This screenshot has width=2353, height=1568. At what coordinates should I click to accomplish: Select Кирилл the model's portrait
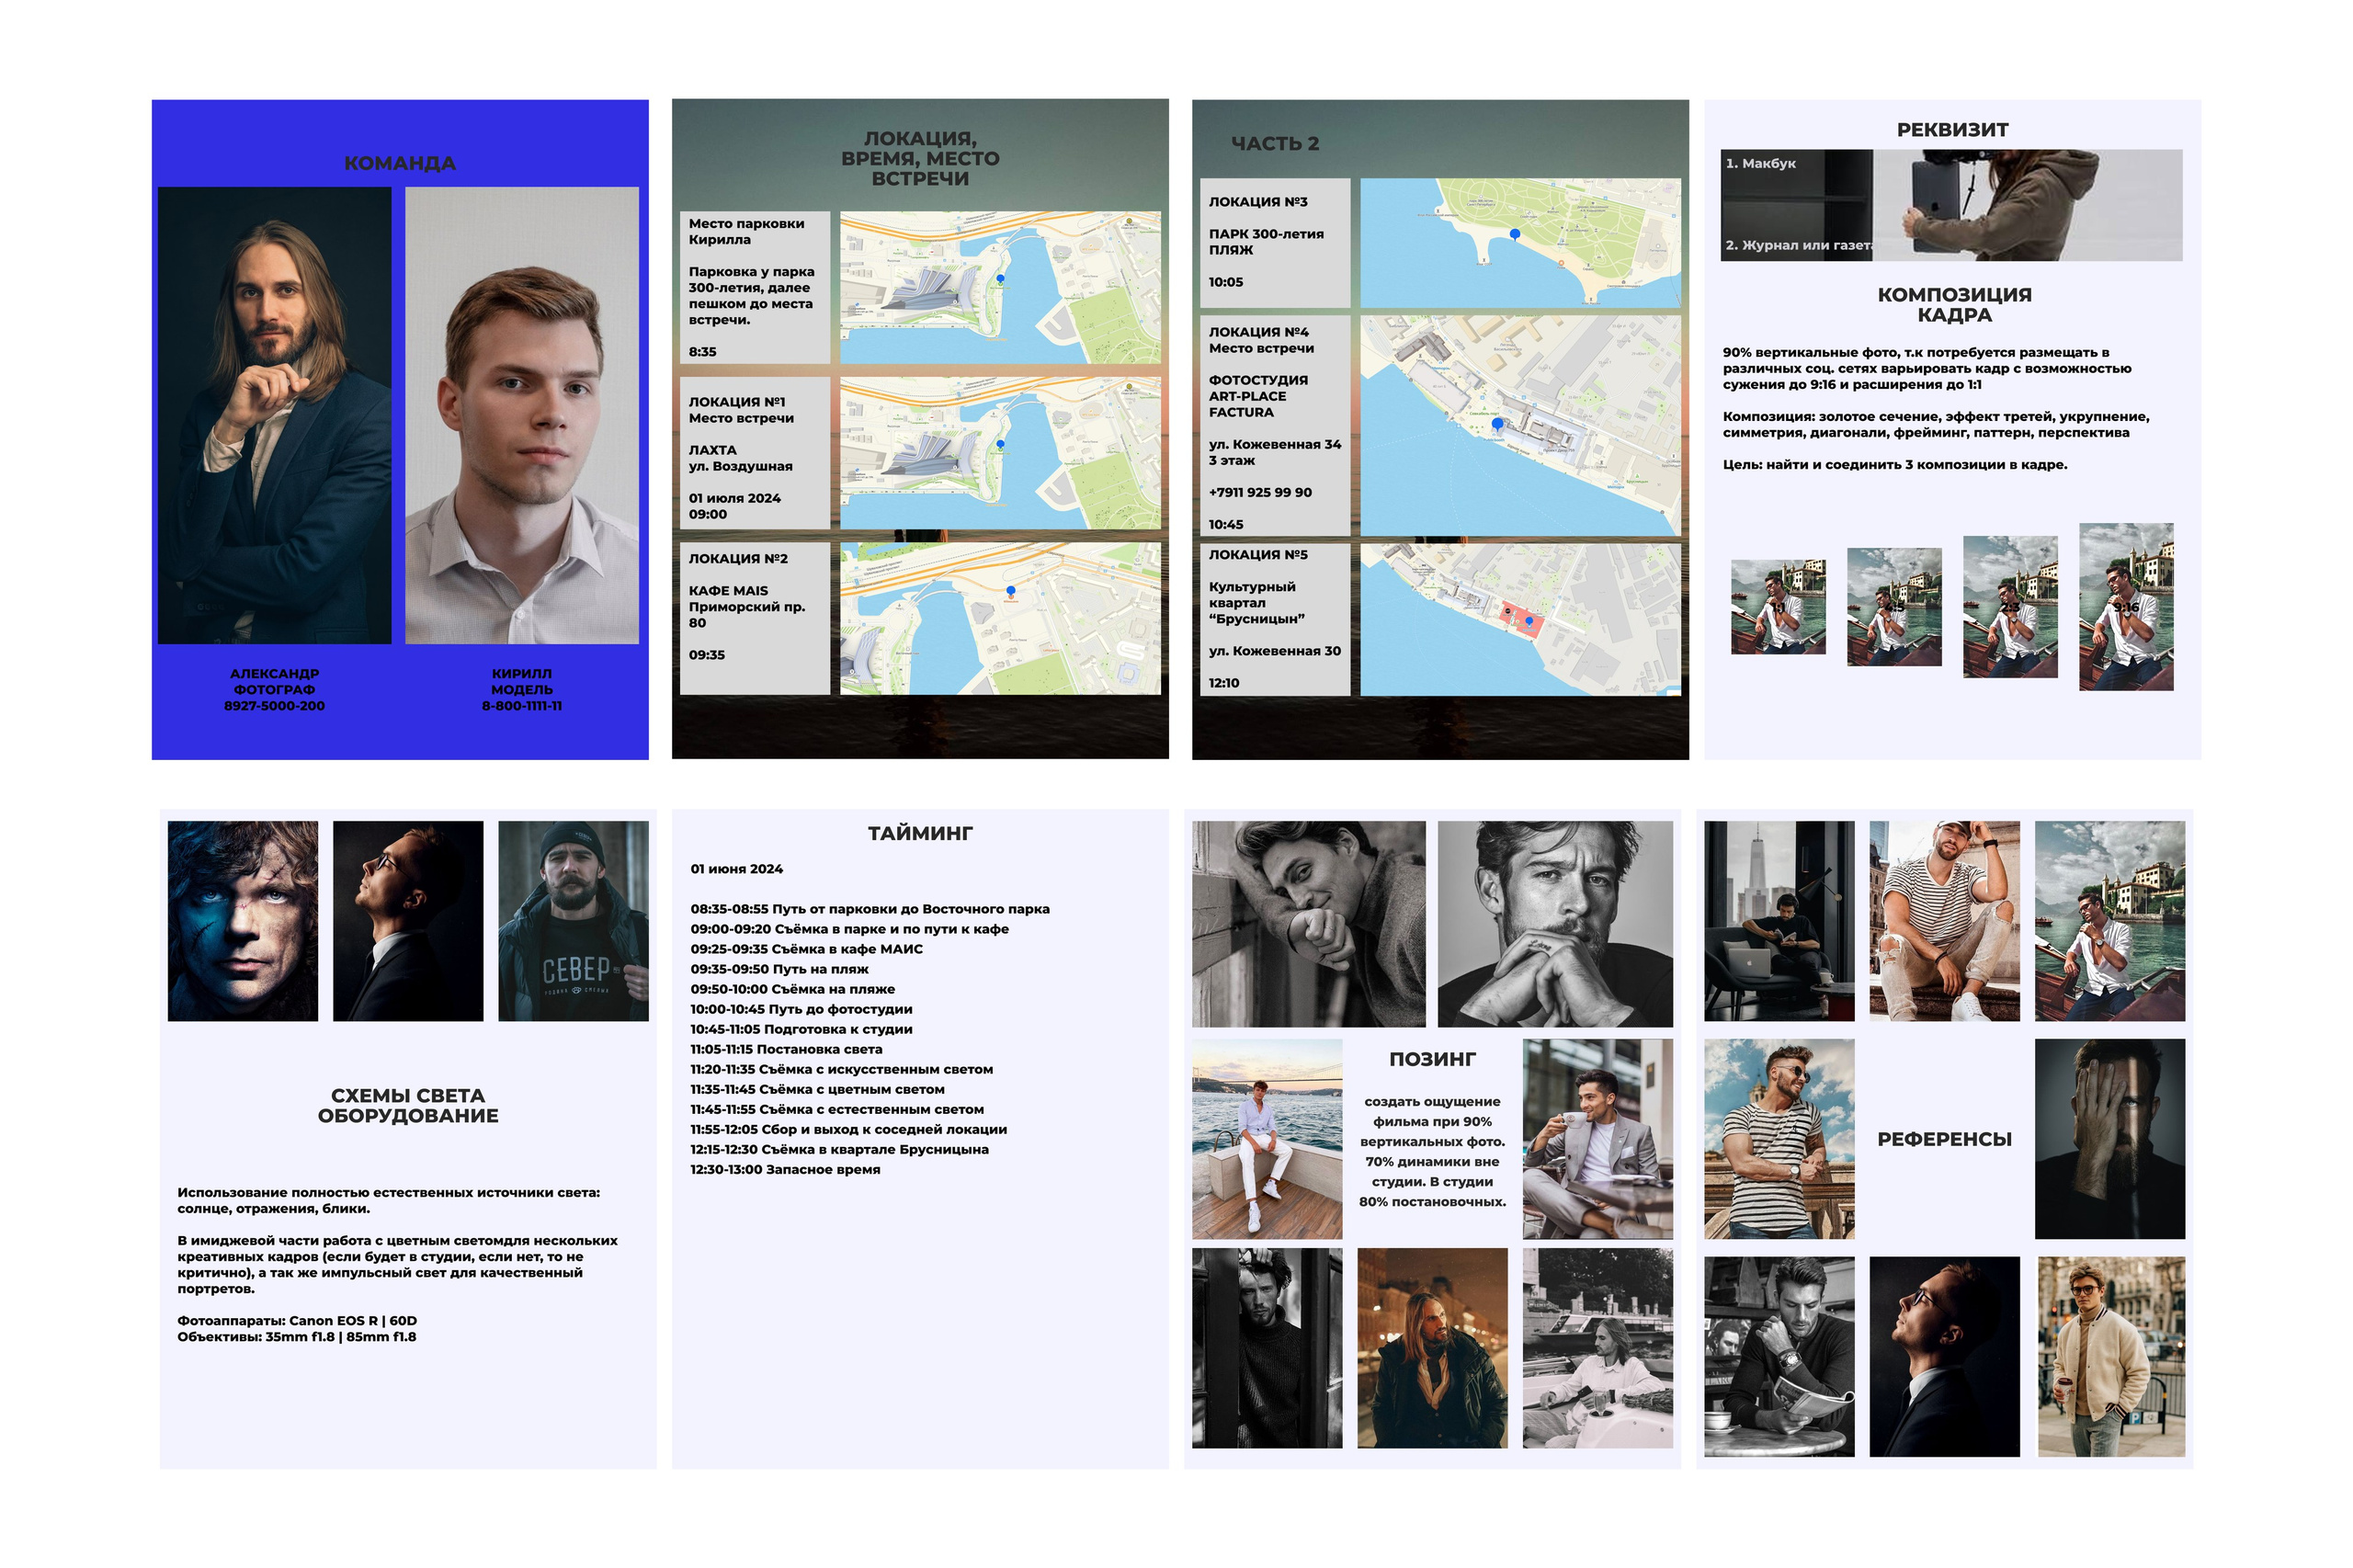(x=521, y=414)
